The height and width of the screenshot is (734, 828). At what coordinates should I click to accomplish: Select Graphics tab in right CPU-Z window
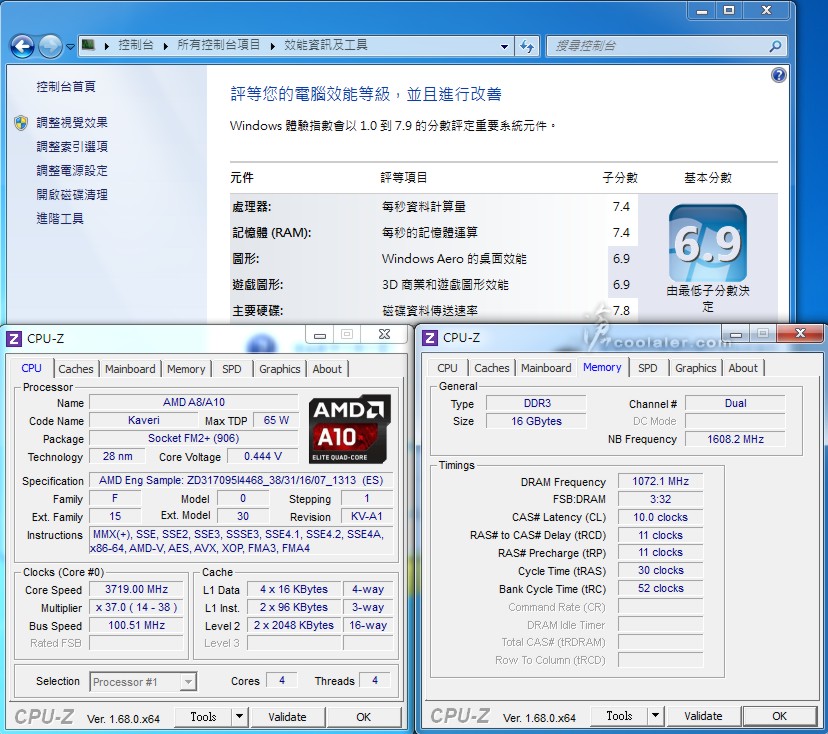(696, 368)
